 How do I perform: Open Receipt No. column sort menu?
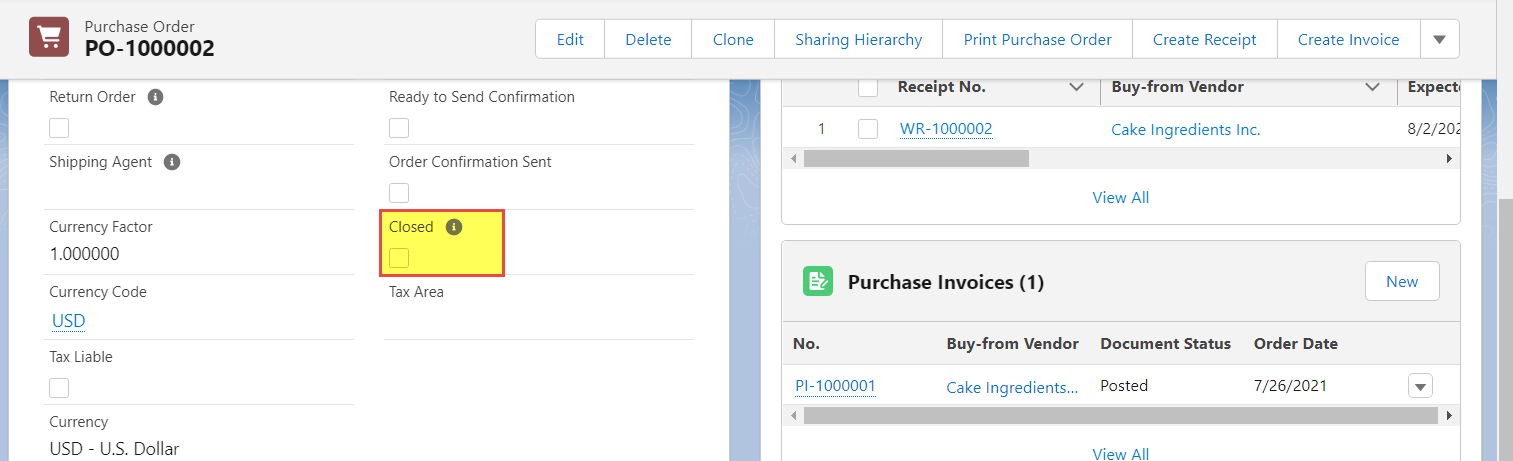point(1077,87)
